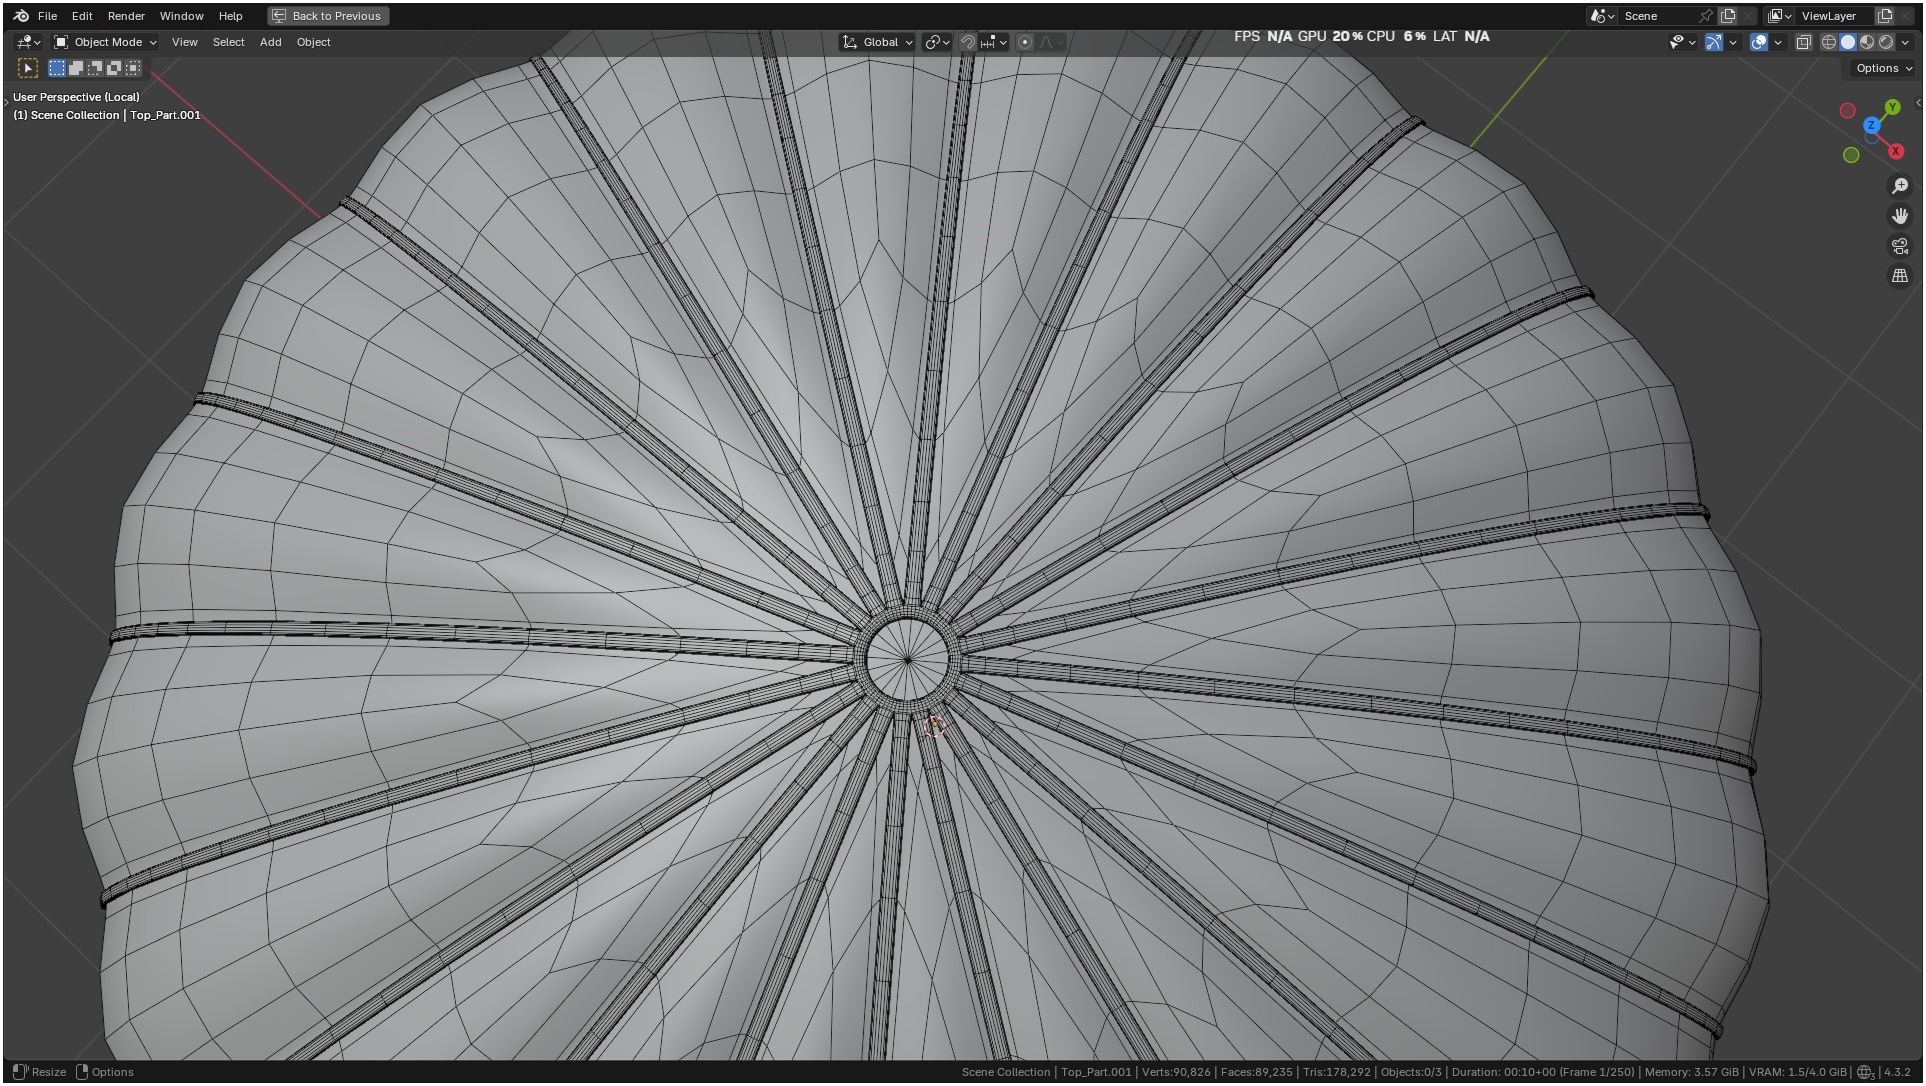Click the Y axis on navigation gizmo

[1892, 107]
